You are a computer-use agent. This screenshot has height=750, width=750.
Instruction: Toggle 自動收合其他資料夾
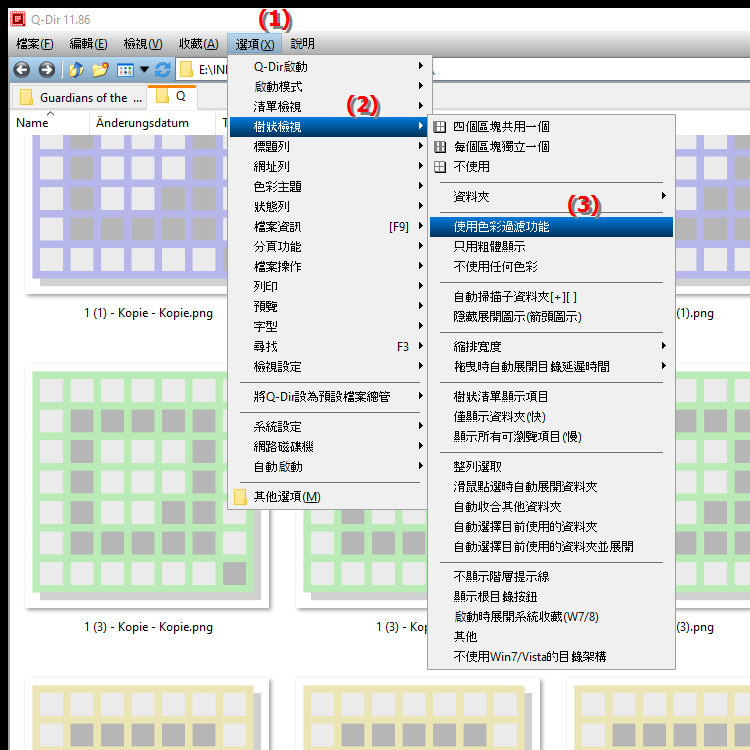[551, 507]
